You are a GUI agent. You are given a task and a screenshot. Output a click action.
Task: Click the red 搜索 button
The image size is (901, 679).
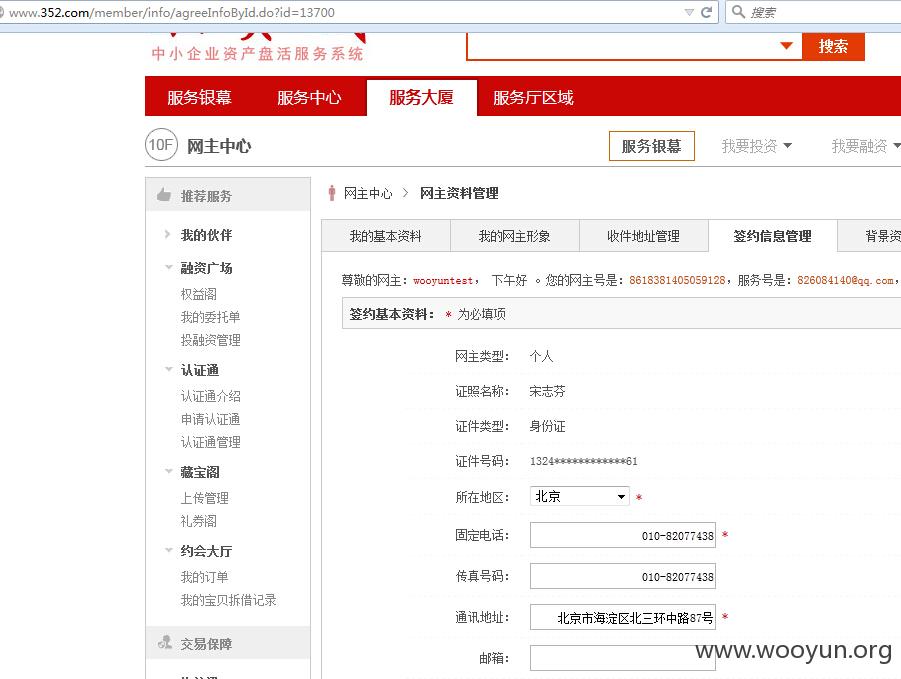[x=833, y=46]
